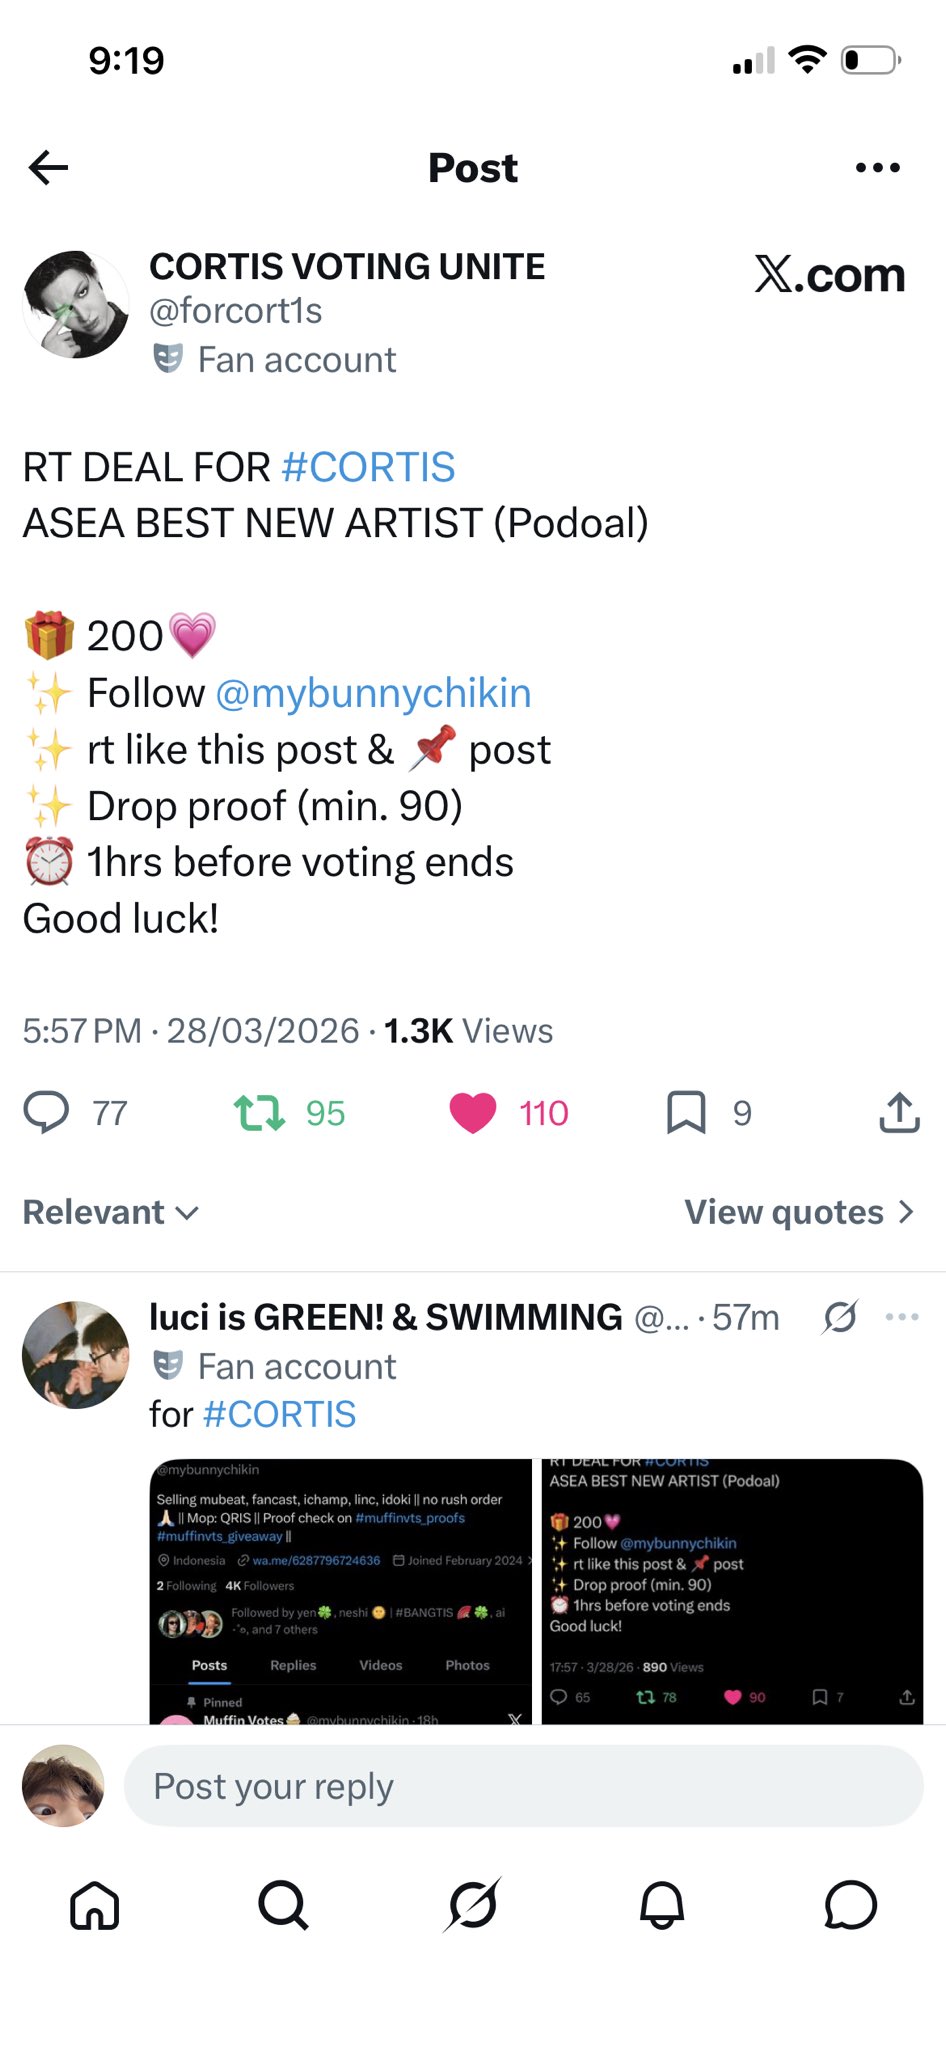Open the Search magnifier tab
The width and height of the screenshot is (946, 2048).
[x=283, y=1905]
